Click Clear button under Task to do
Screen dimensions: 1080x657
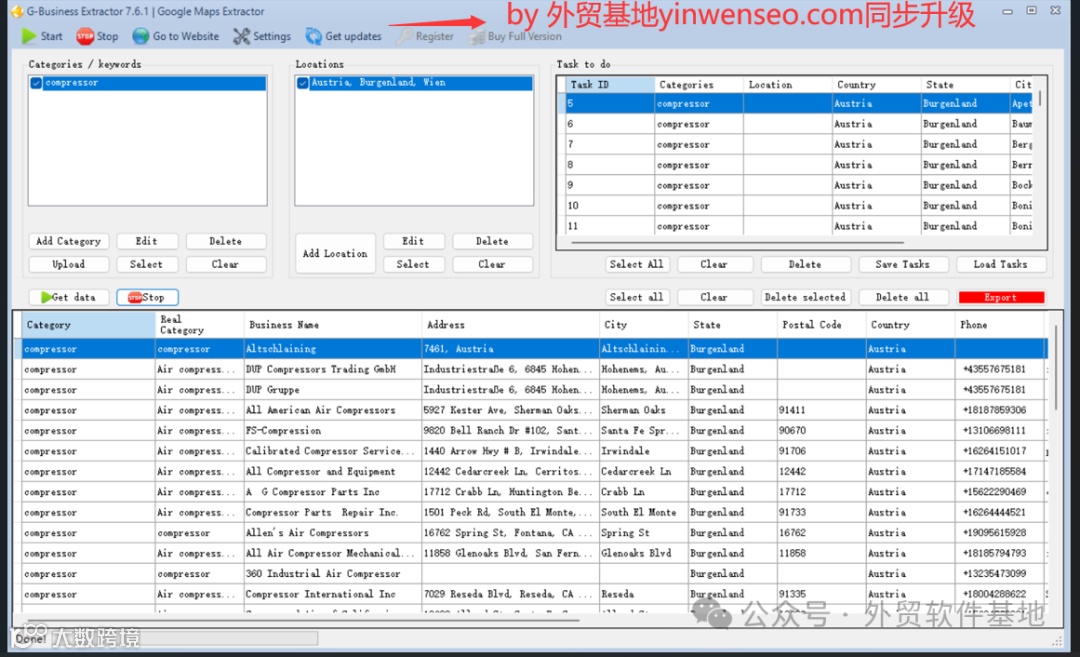point(714,264)
